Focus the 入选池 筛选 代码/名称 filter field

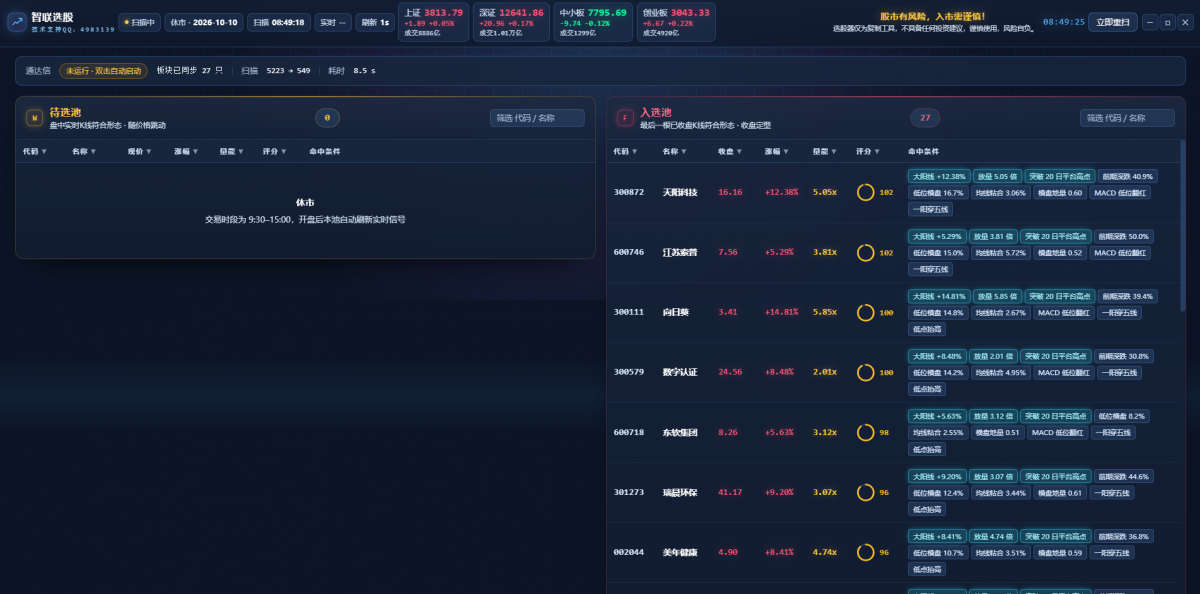pos(1127,118)
